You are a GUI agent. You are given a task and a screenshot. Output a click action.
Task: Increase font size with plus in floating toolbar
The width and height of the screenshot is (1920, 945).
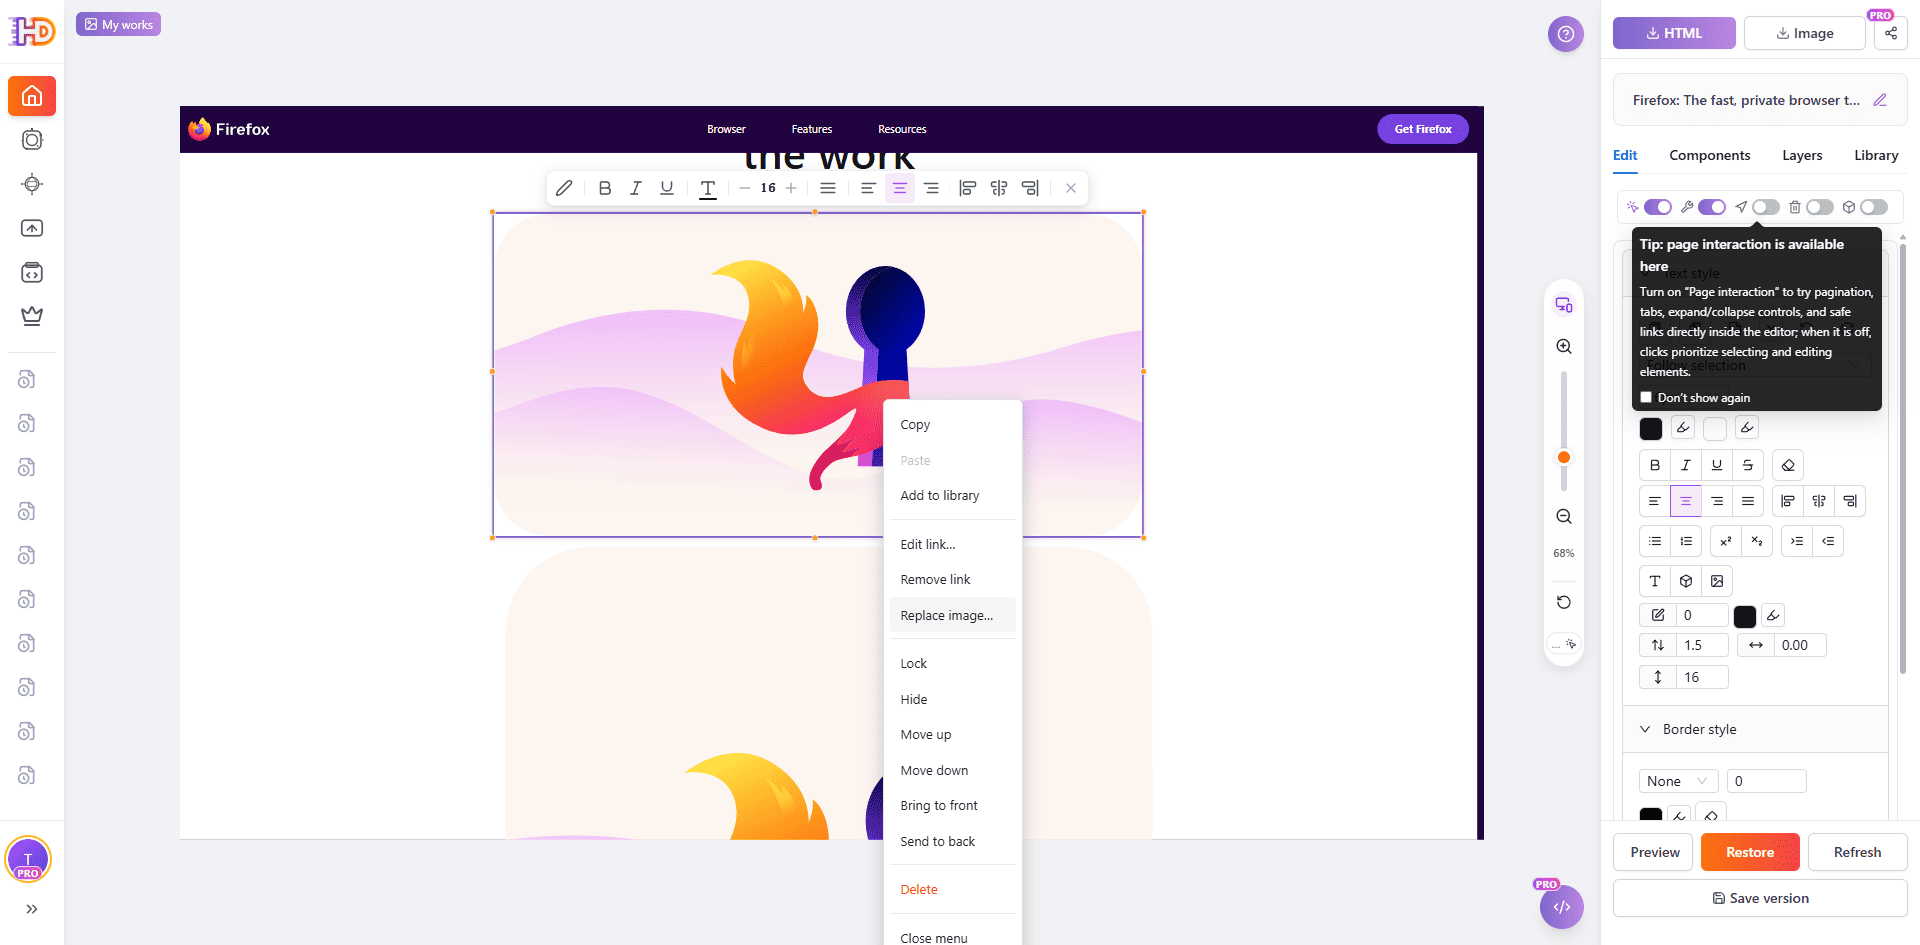click(791, 188)
